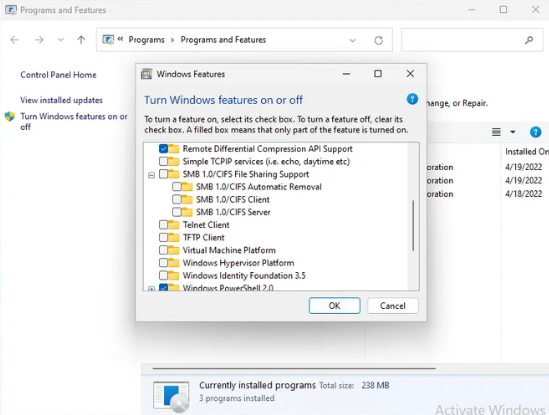Click the magnifier search icon
The width and height of the screenshot is (549, 415).
click(x=529, y=40)
